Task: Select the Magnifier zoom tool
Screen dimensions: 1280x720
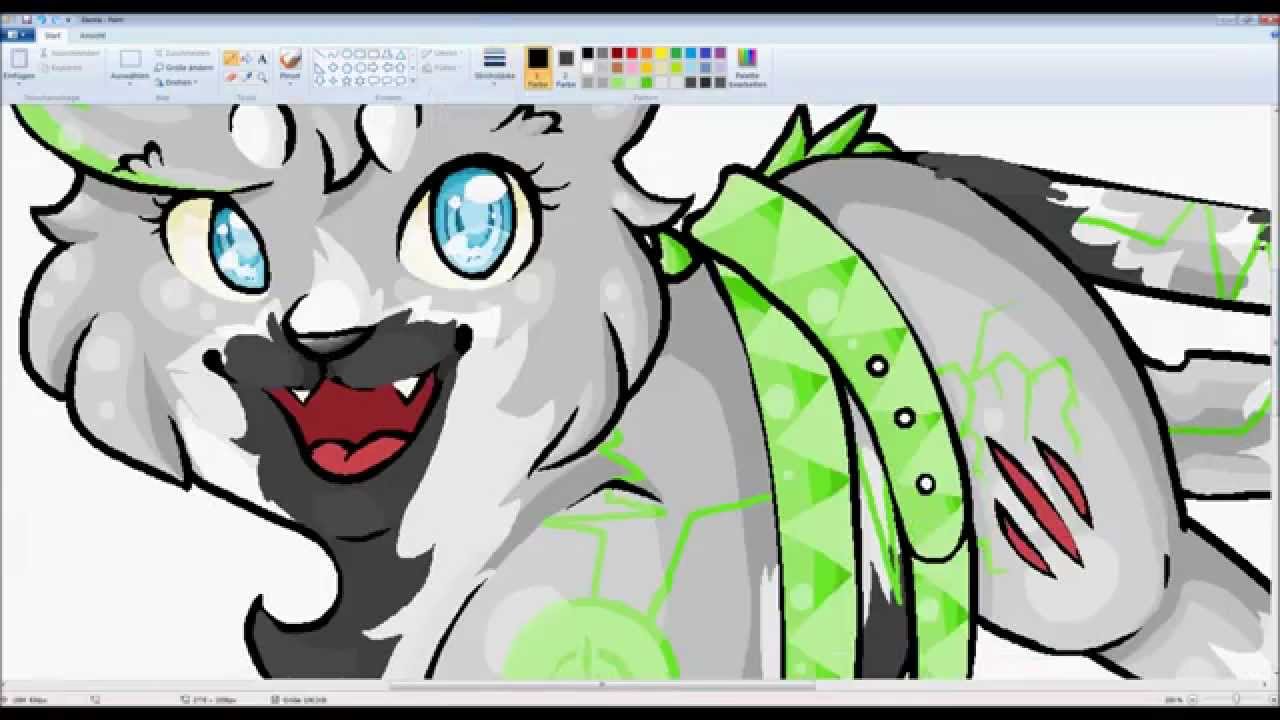Action: coord(262,77)
